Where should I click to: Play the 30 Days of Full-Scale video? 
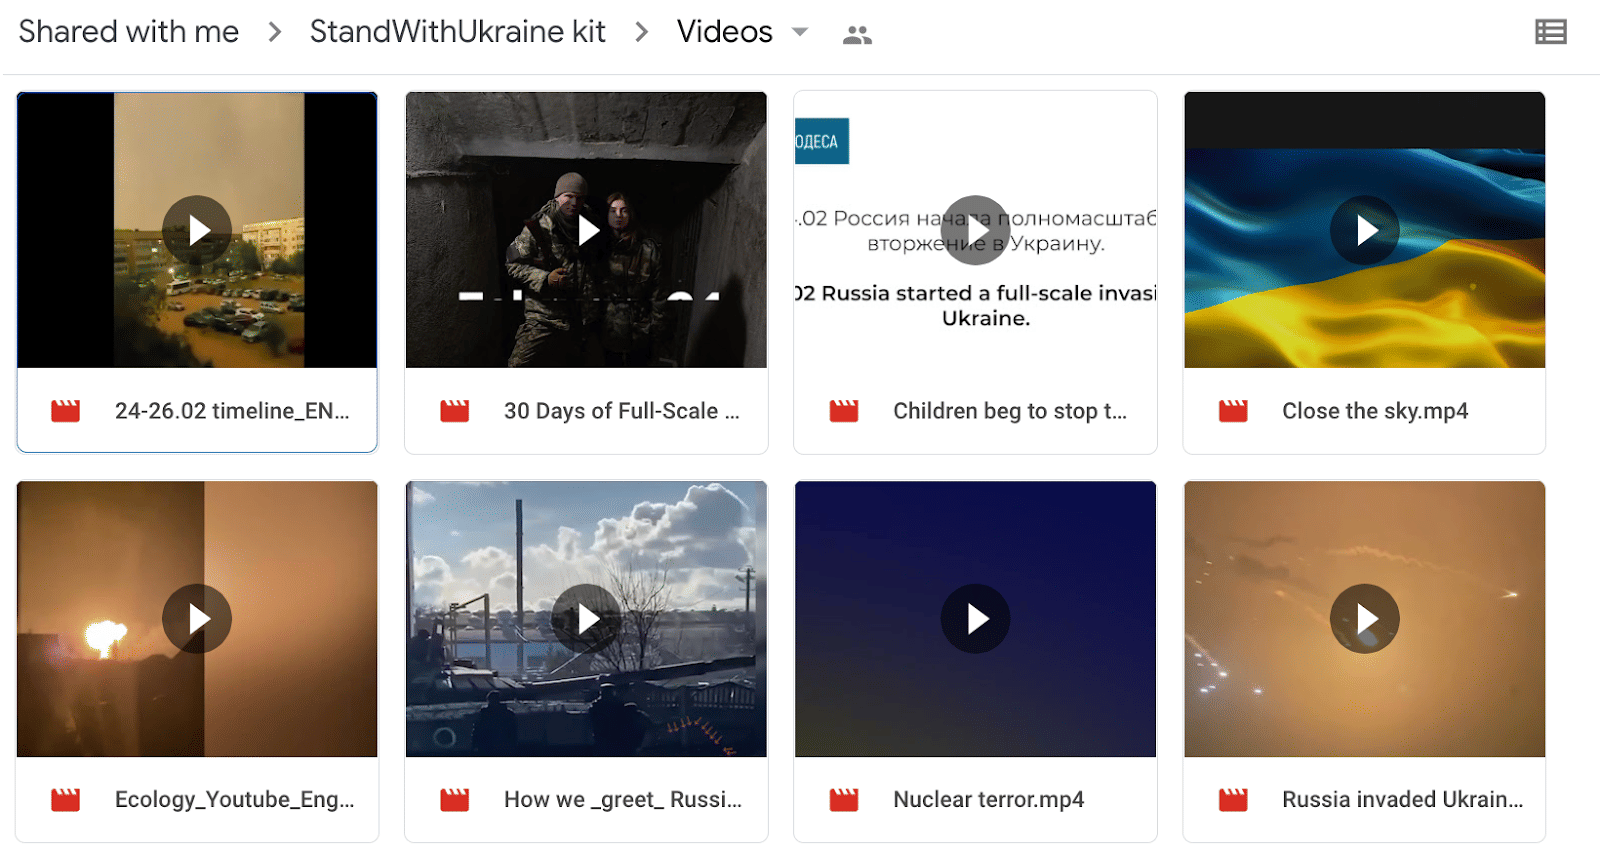[x=587, y=230]
